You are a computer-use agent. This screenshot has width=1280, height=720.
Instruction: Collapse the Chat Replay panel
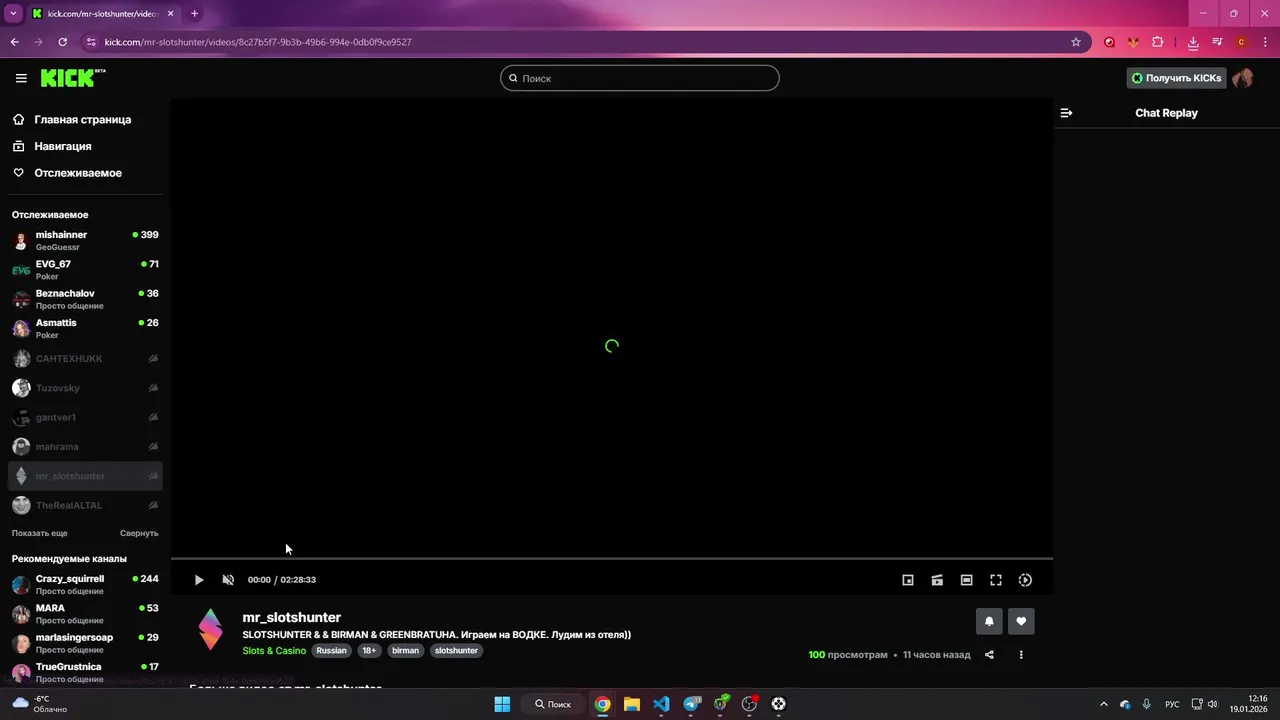point(1066,113)
